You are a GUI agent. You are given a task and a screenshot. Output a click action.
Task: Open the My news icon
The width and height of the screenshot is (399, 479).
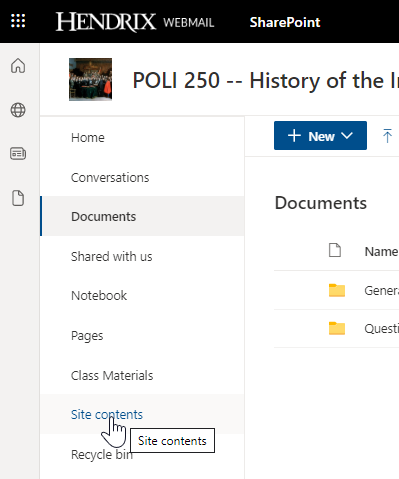click(18, 154)
